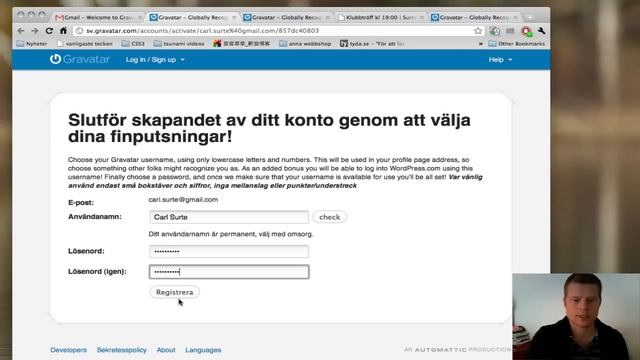
Task: Reload the page with the refresh icon
Action: [49, 31]
